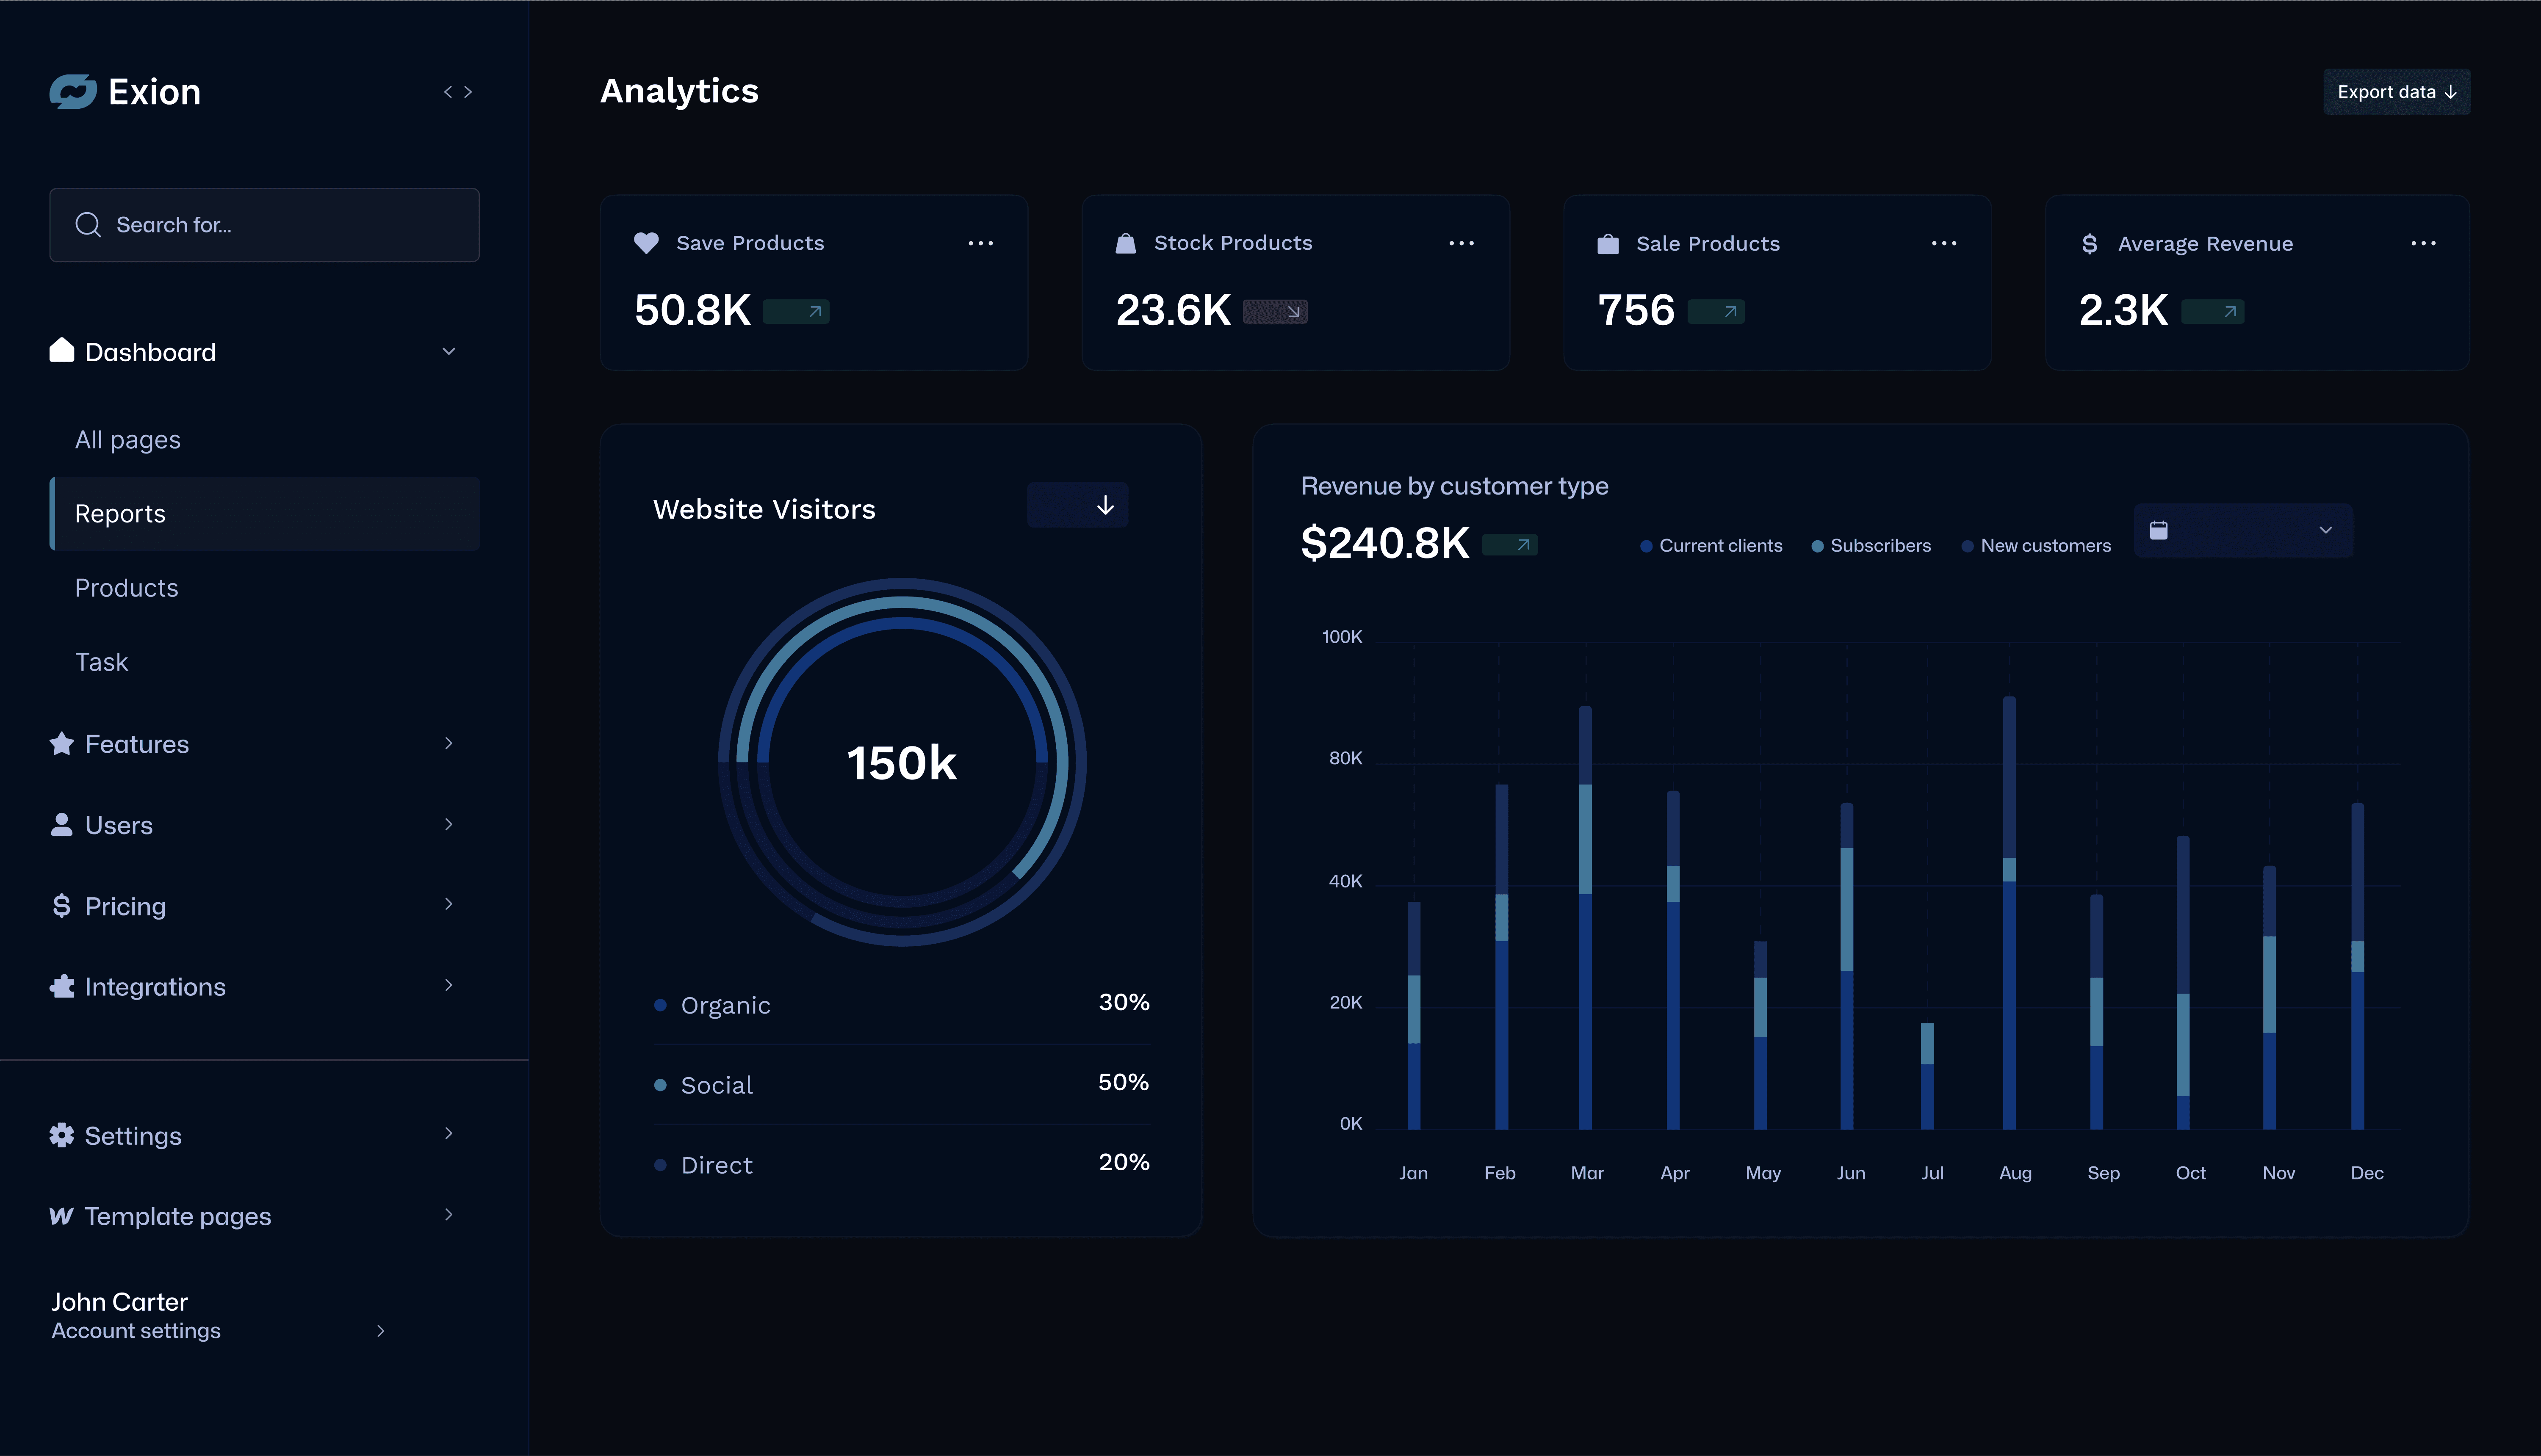Click the Integrations puzzle icon

tap(61, 985)
